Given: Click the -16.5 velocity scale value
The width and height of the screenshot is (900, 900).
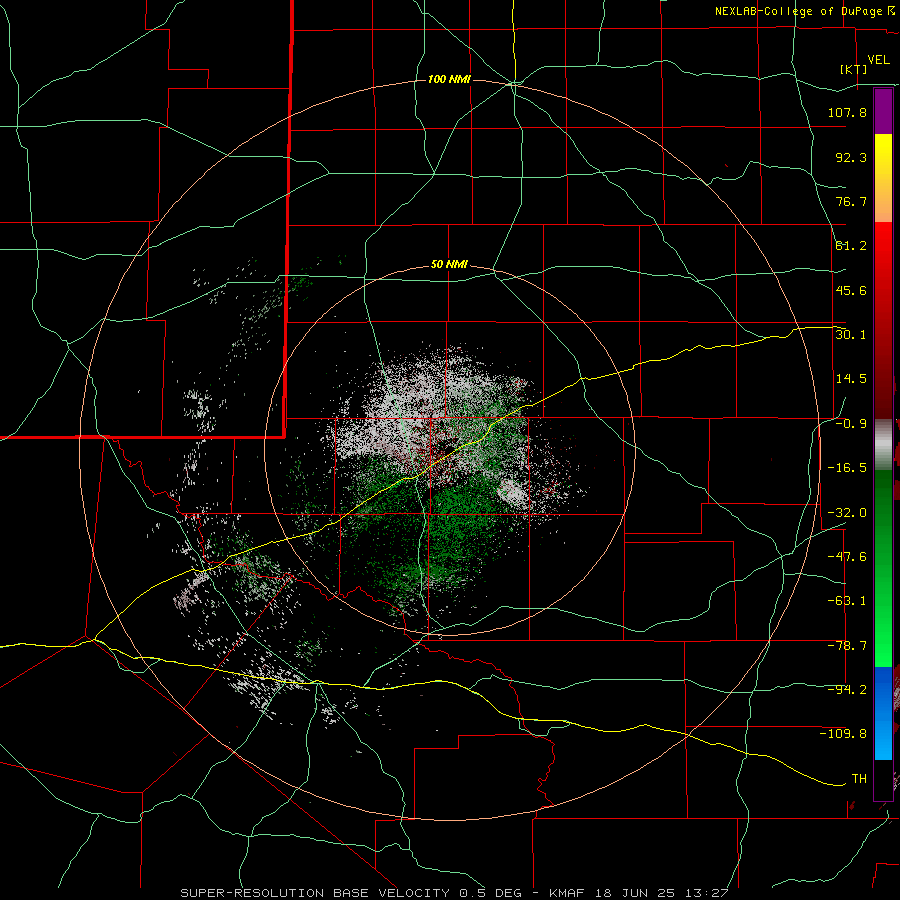Looking at the screenshot, I should click(847, 468).
